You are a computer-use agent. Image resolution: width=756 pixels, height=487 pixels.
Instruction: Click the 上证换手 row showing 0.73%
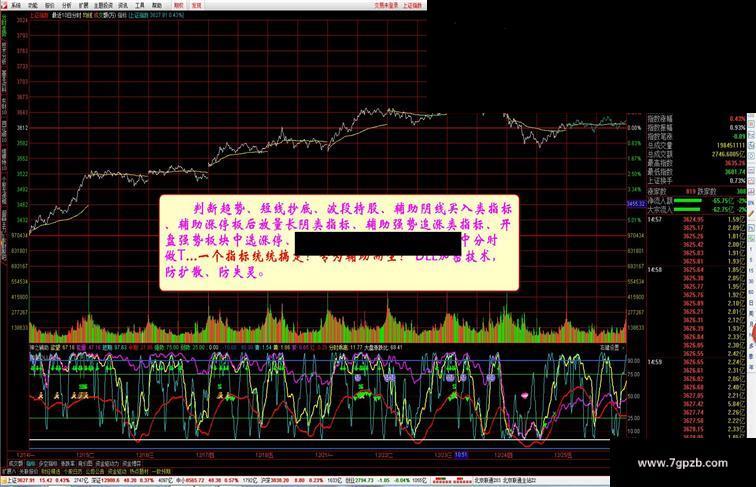point(696,181)
